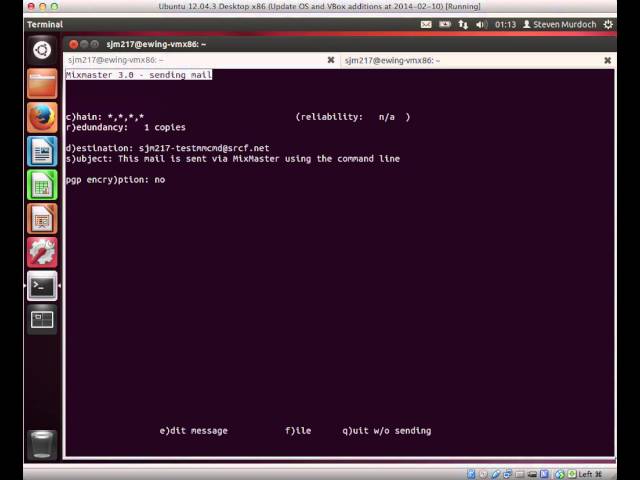Open the mail indicator in top panel

point(426,24)
